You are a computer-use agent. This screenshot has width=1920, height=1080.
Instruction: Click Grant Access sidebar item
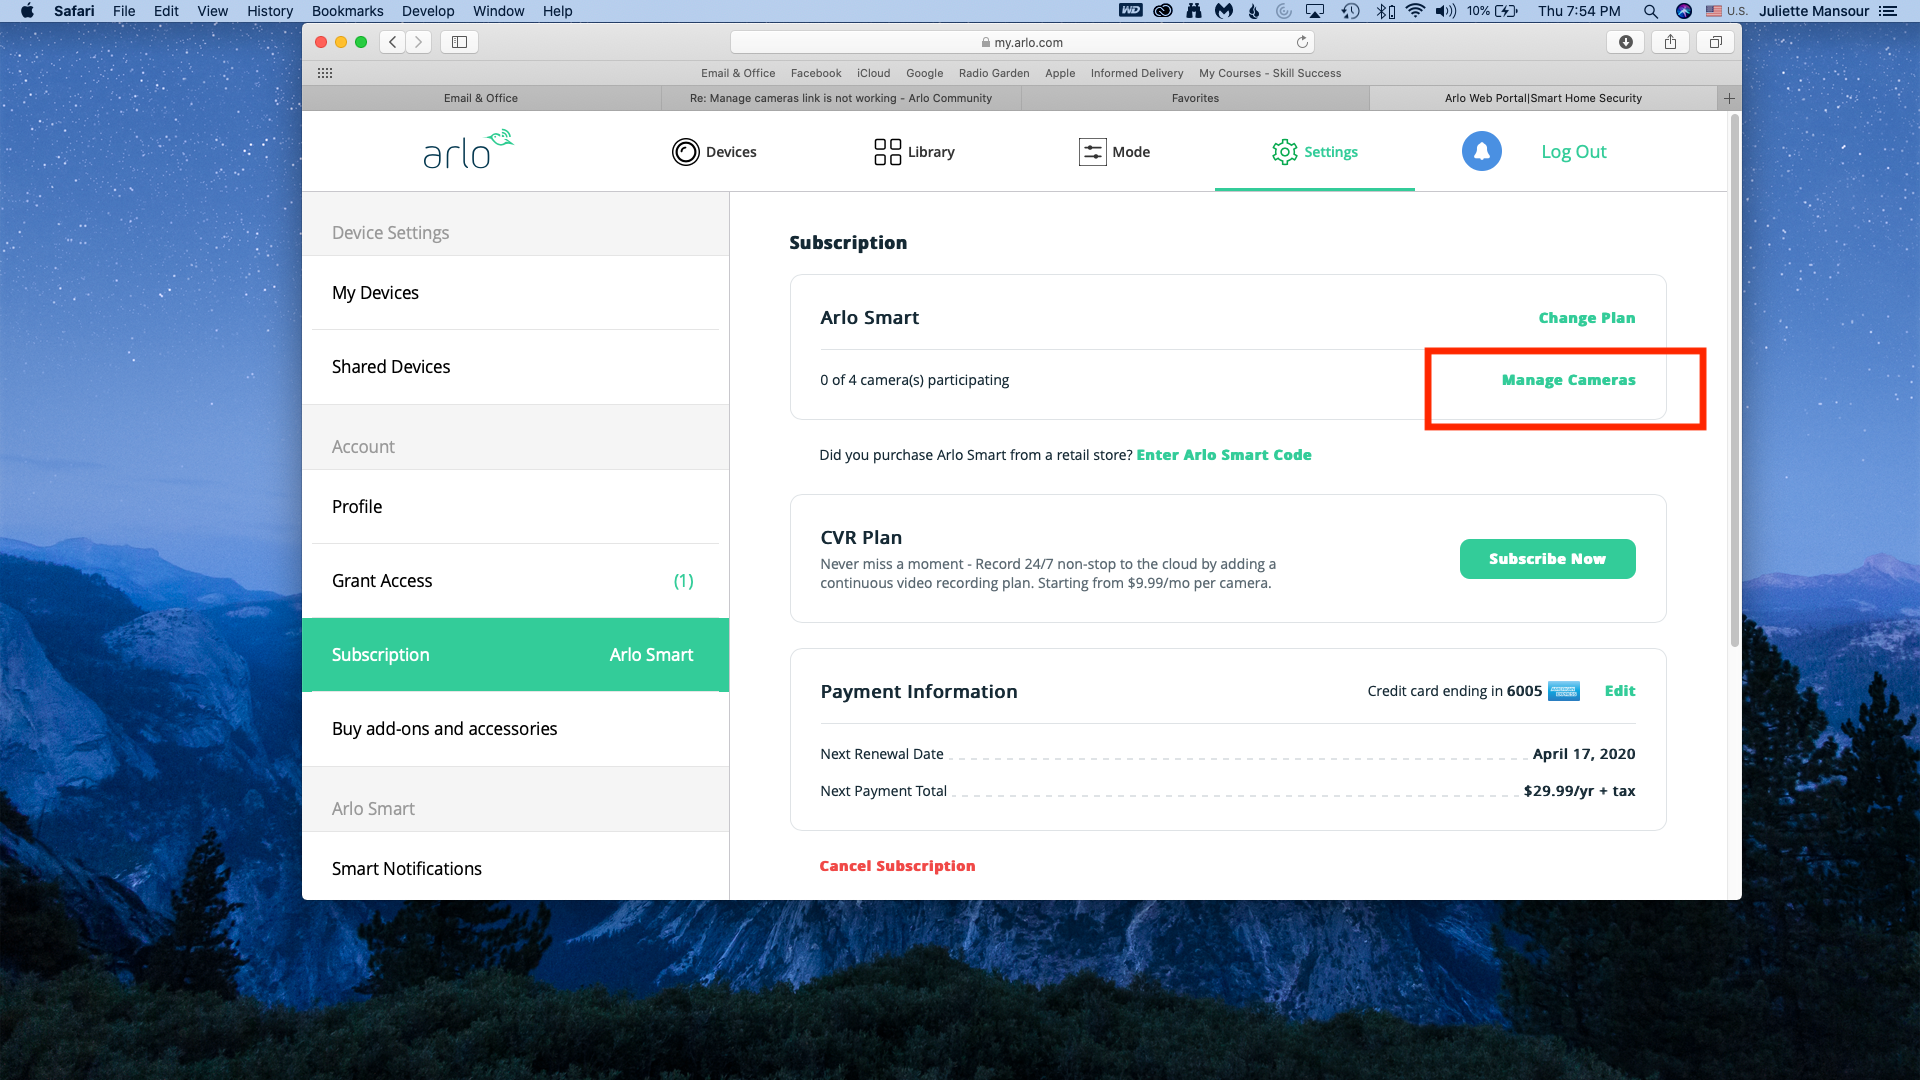pos(381,580)
